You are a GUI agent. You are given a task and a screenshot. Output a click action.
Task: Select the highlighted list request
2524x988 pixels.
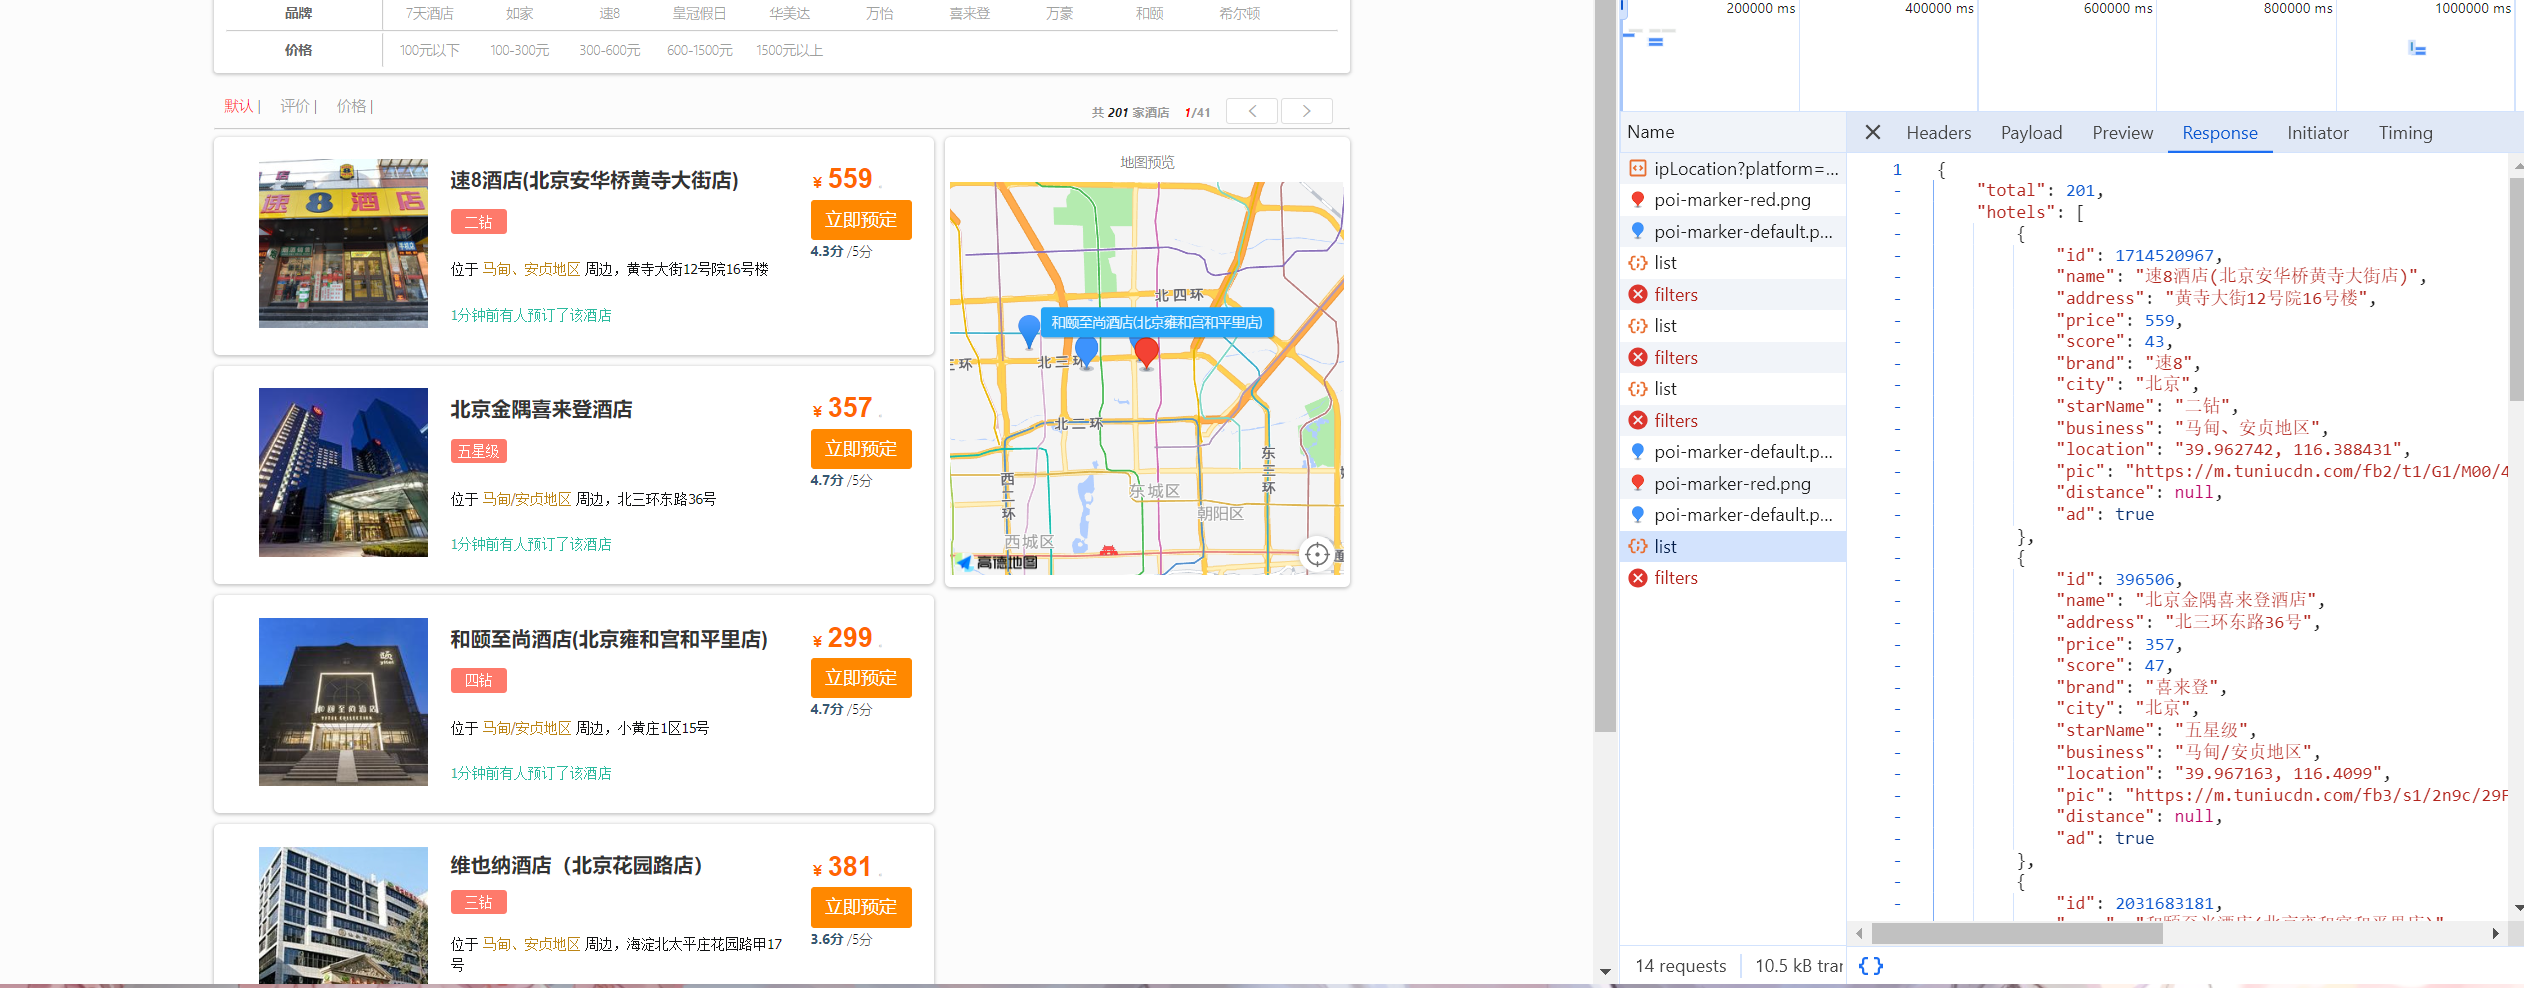click(x=1733, y=546)
